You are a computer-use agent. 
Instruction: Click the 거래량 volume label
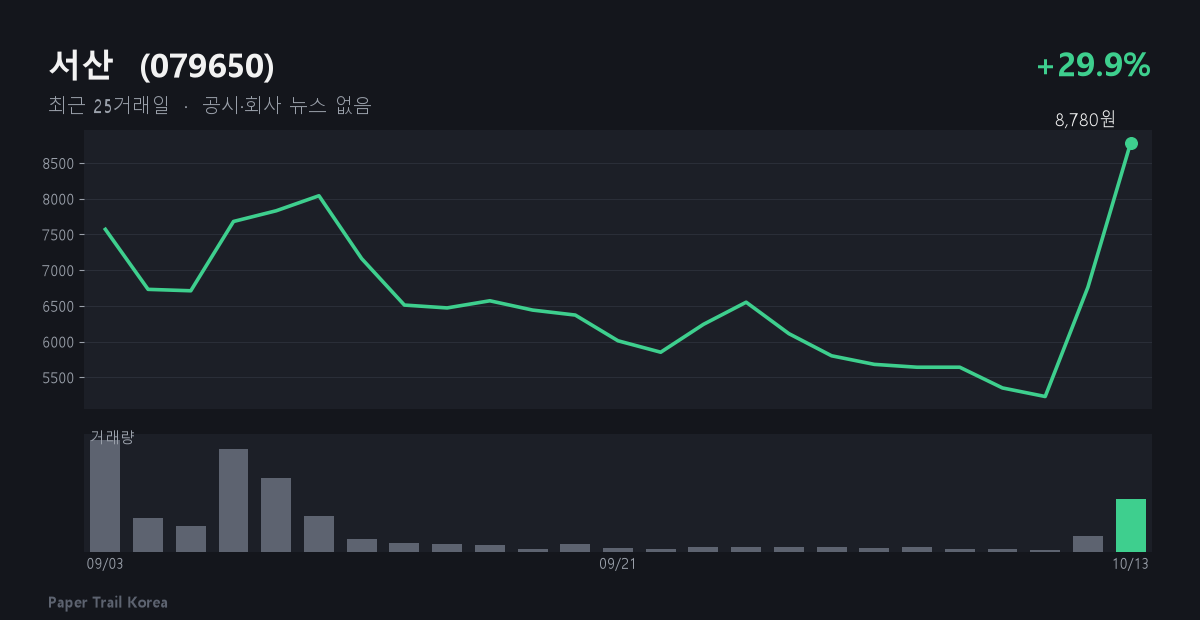pyautogui.click(x=112, y=437)
